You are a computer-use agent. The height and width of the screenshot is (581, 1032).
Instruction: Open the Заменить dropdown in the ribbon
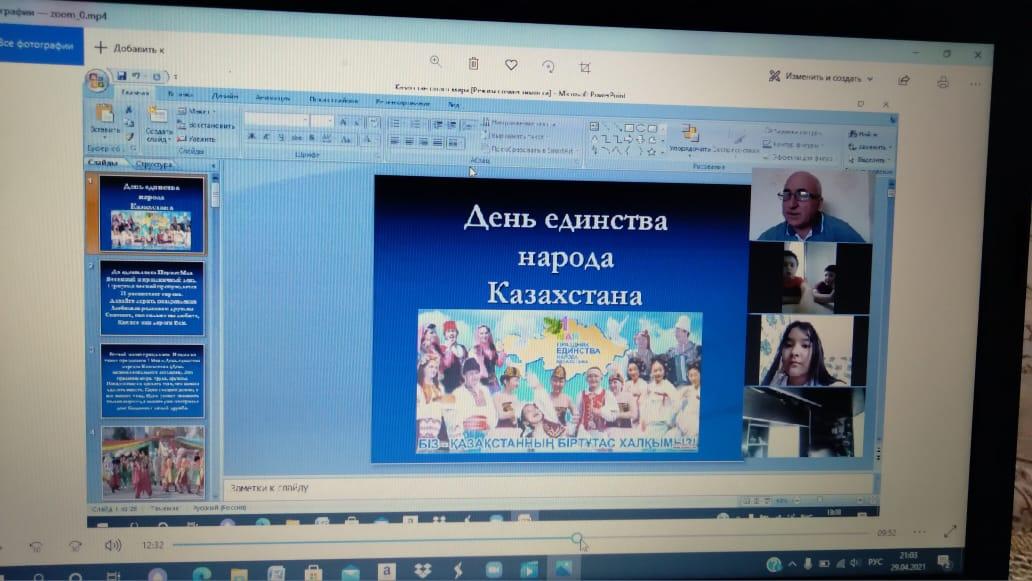(x=870, y=147)
